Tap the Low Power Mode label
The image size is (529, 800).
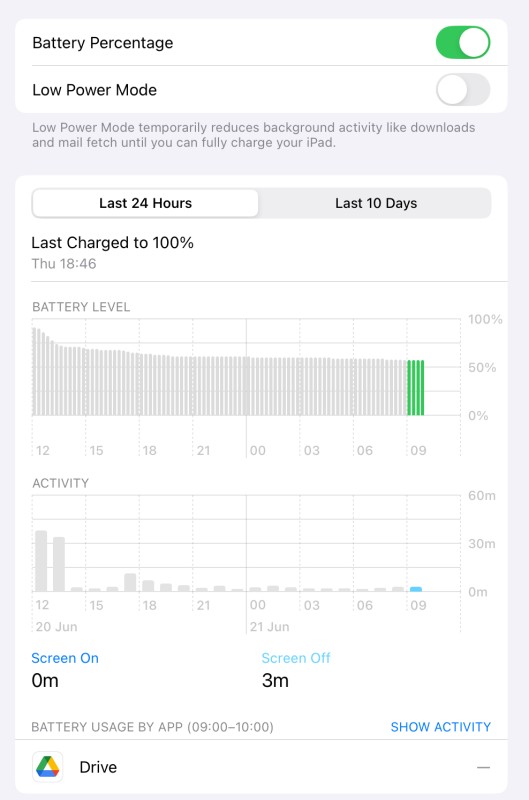pos(94,90)
